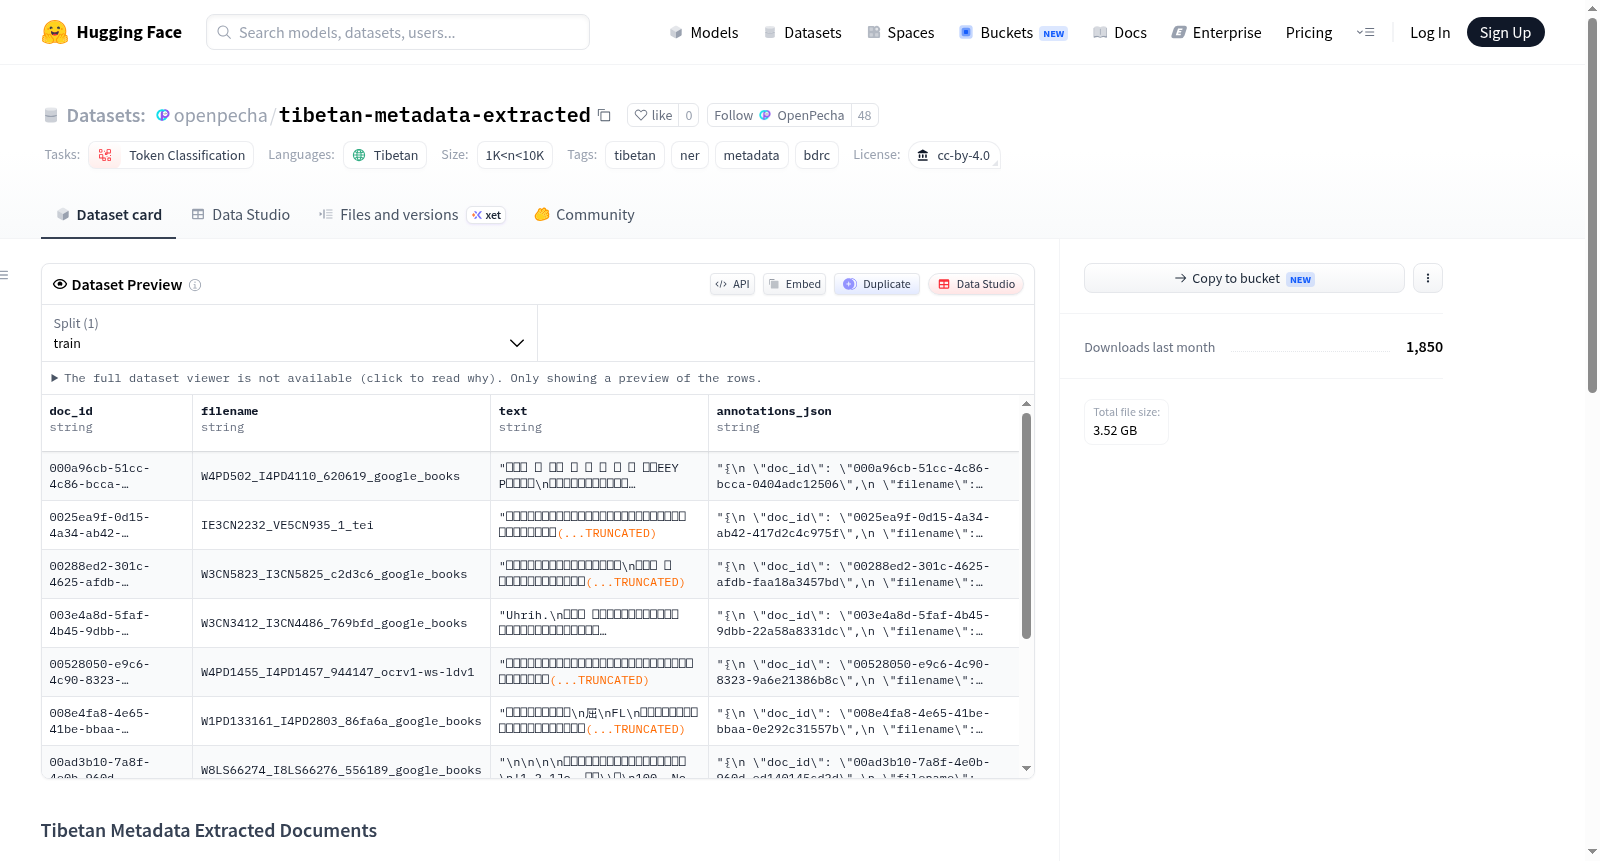
Task: Click the Tibetan Metadata Extracted Documents heading
Action: [x=209, y=831]
